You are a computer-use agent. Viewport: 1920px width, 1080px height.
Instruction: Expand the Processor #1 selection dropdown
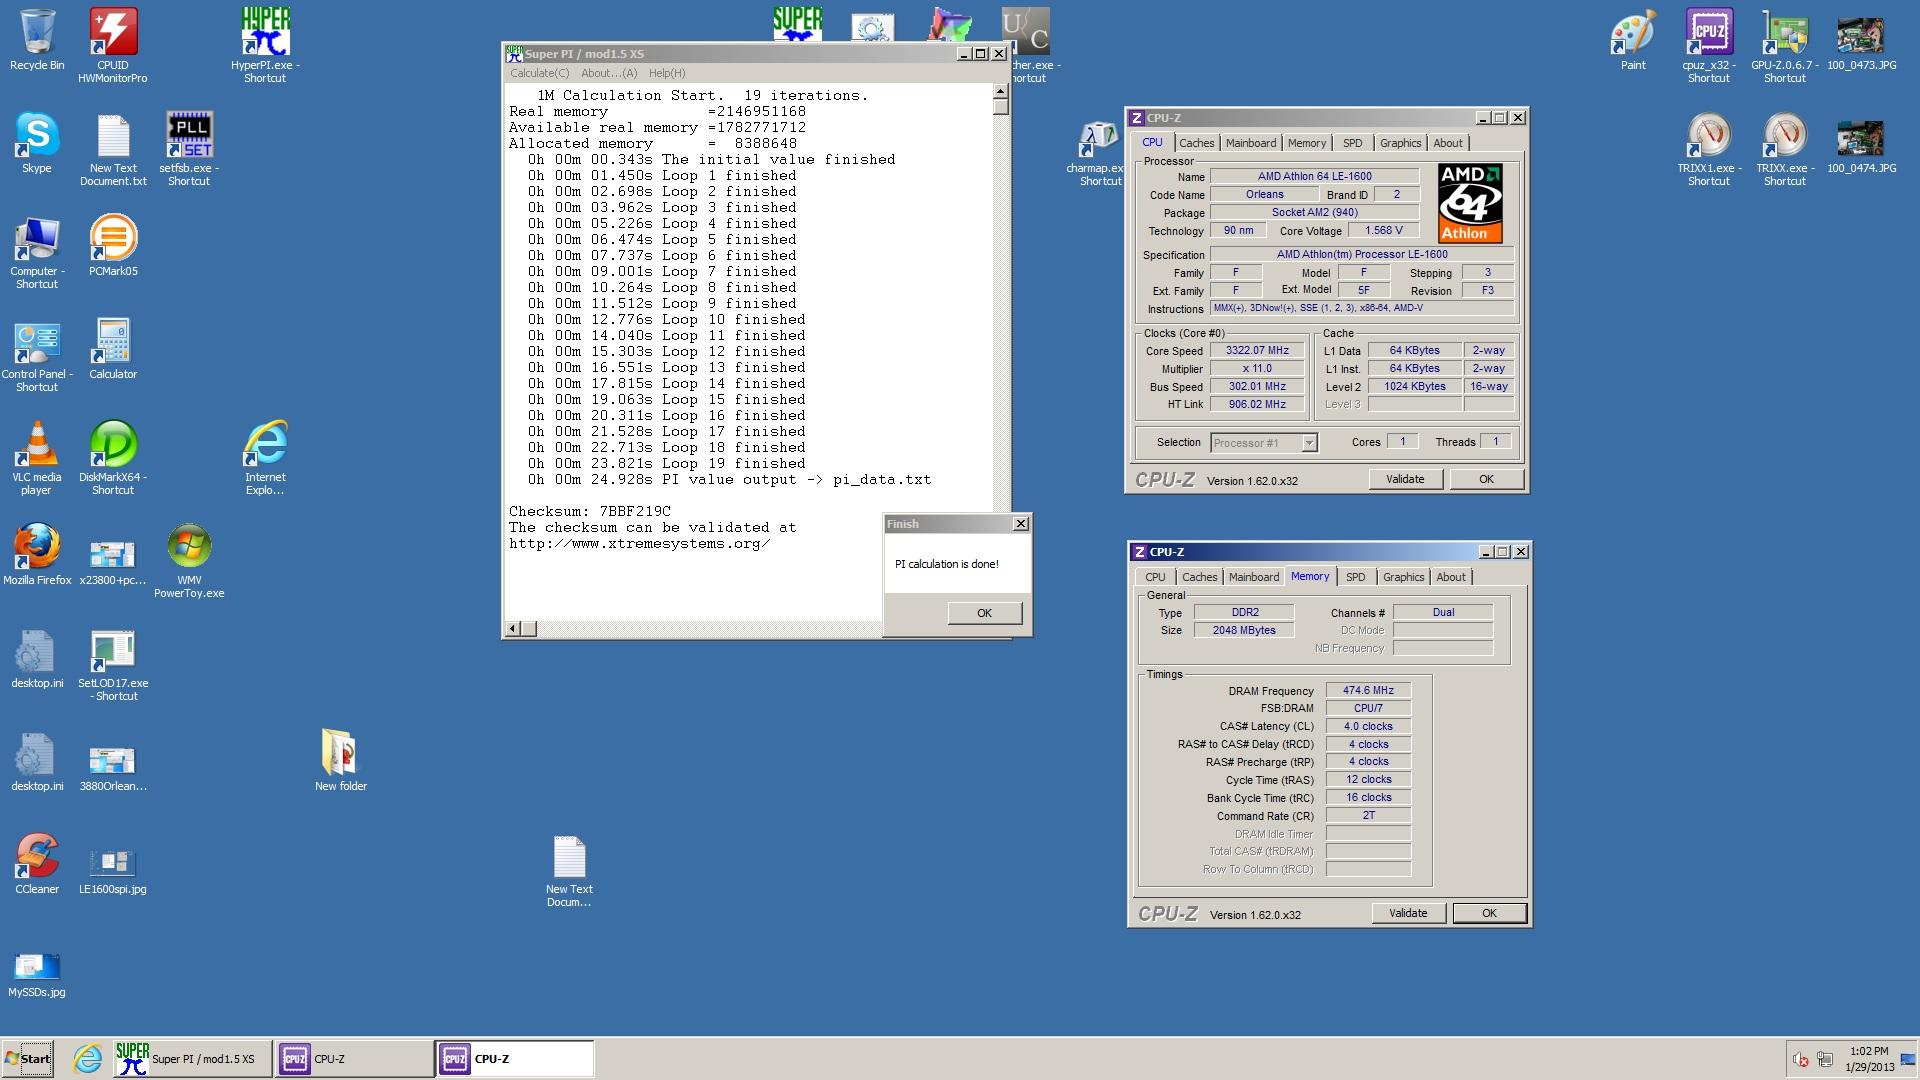point(1309,443)
